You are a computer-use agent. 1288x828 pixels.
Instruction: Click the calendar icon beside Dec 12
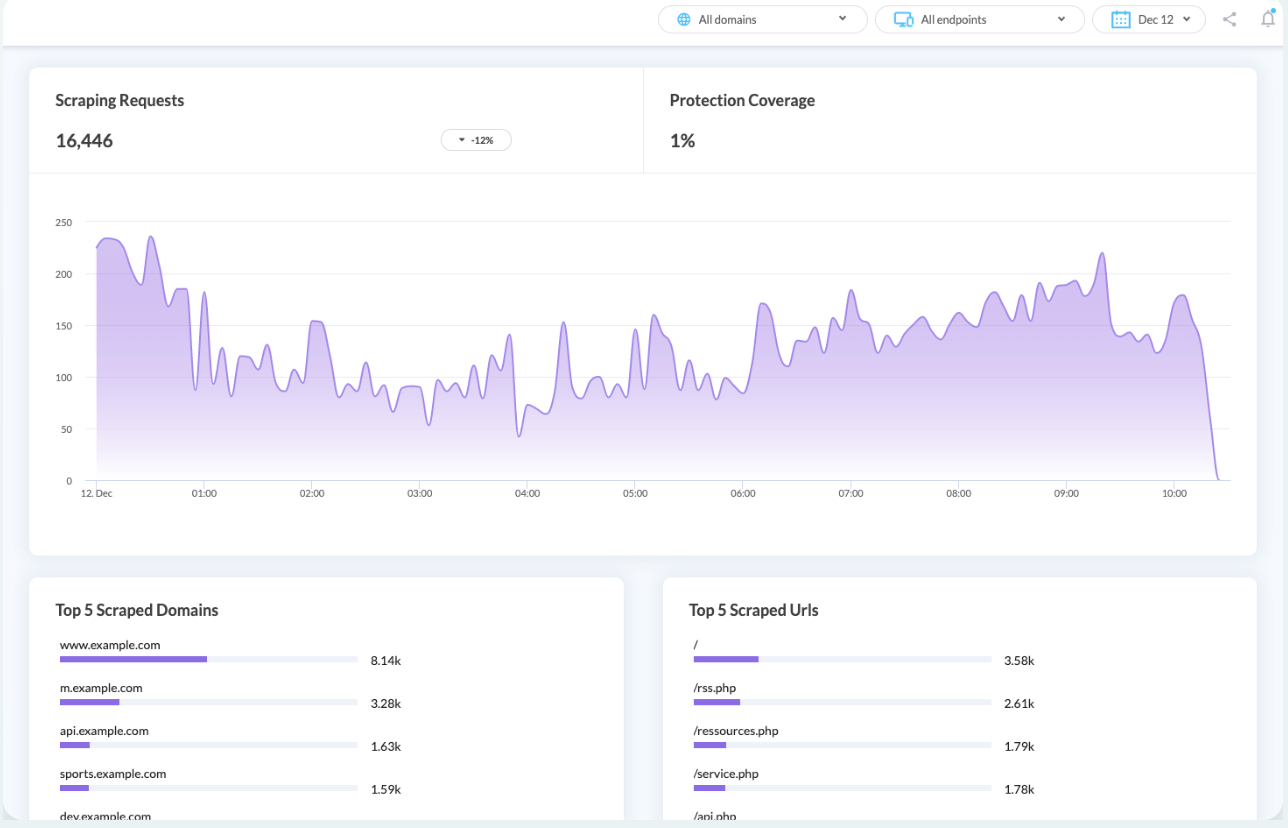tap(1121, 19)
